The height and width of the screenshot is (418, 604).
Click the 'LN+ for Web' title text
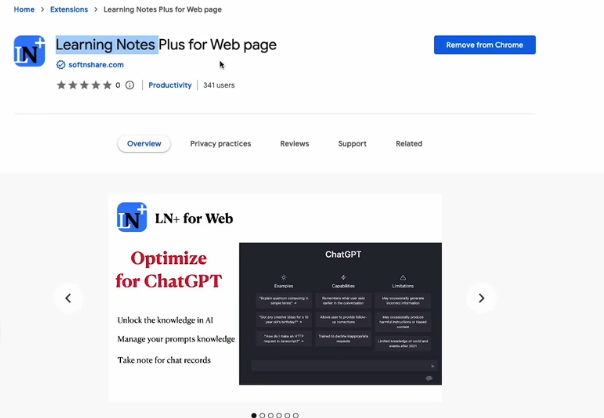[x=194, y=218]
